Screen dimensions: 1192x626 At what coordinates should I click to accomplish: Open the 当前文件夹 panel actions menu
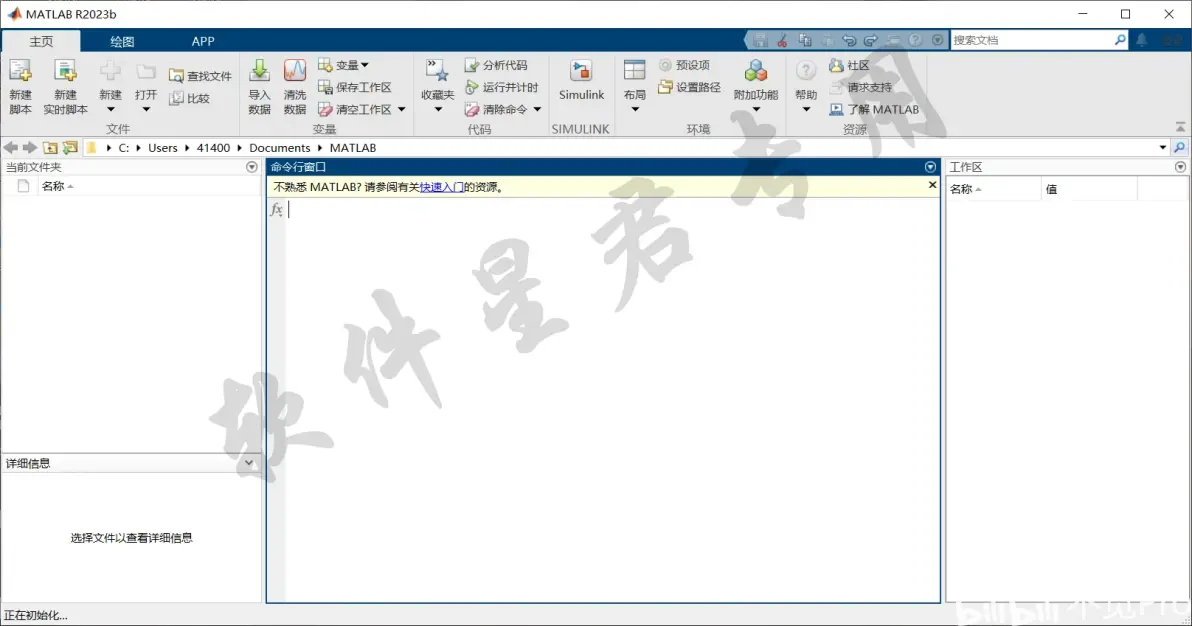(x=252, y=167)
